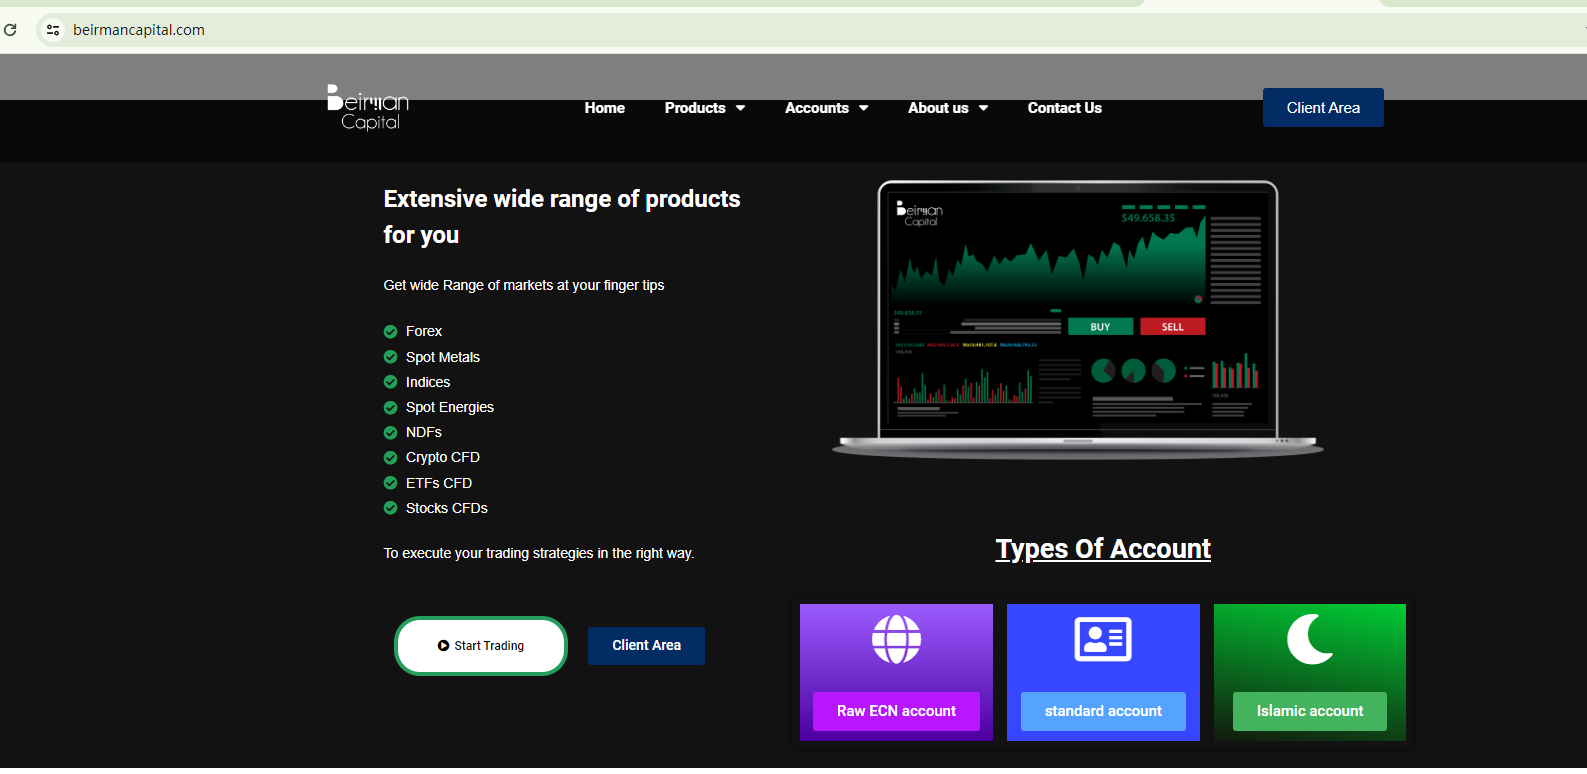The width and height of the screenshot is (1587, 774).
Task: Click the Beirman Capital logo
Action: coord(368,108)
